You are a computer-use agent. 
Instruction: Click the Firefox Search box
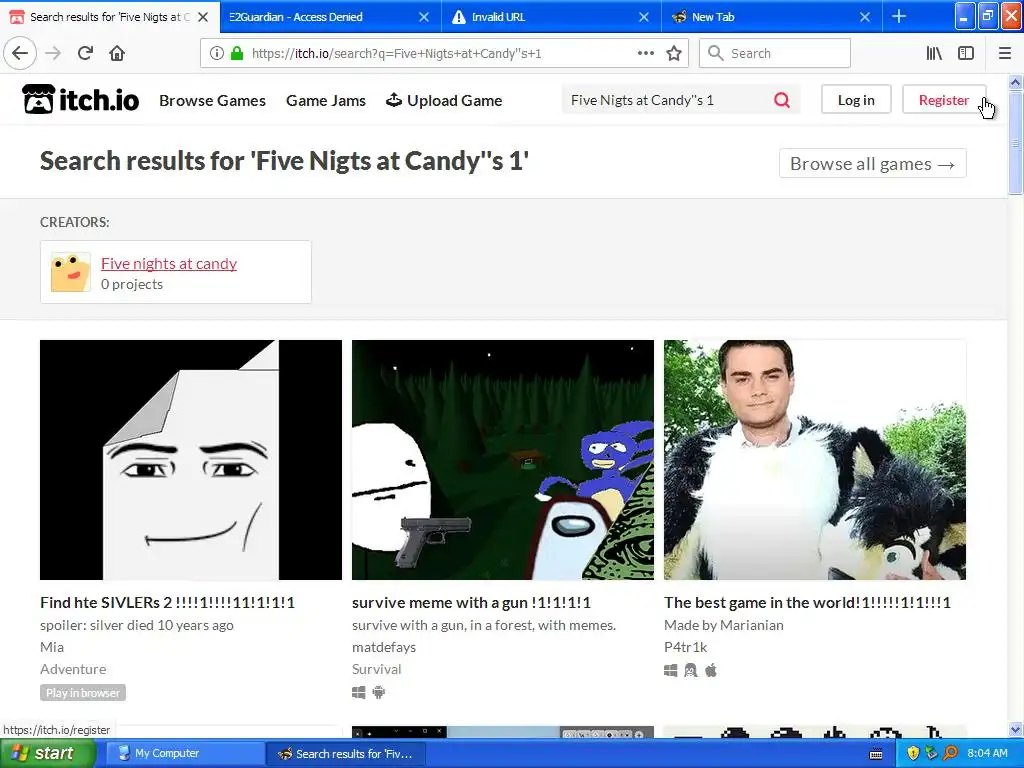775,54
